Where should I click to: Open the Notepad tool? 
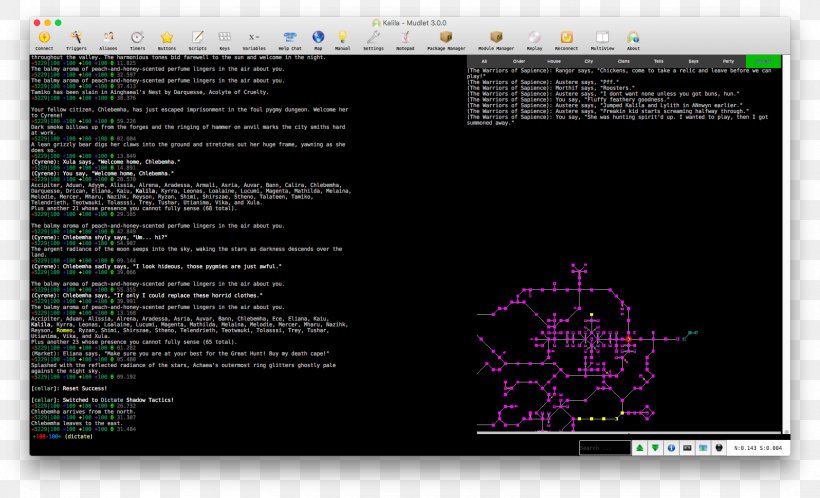[x=405, y=40]
